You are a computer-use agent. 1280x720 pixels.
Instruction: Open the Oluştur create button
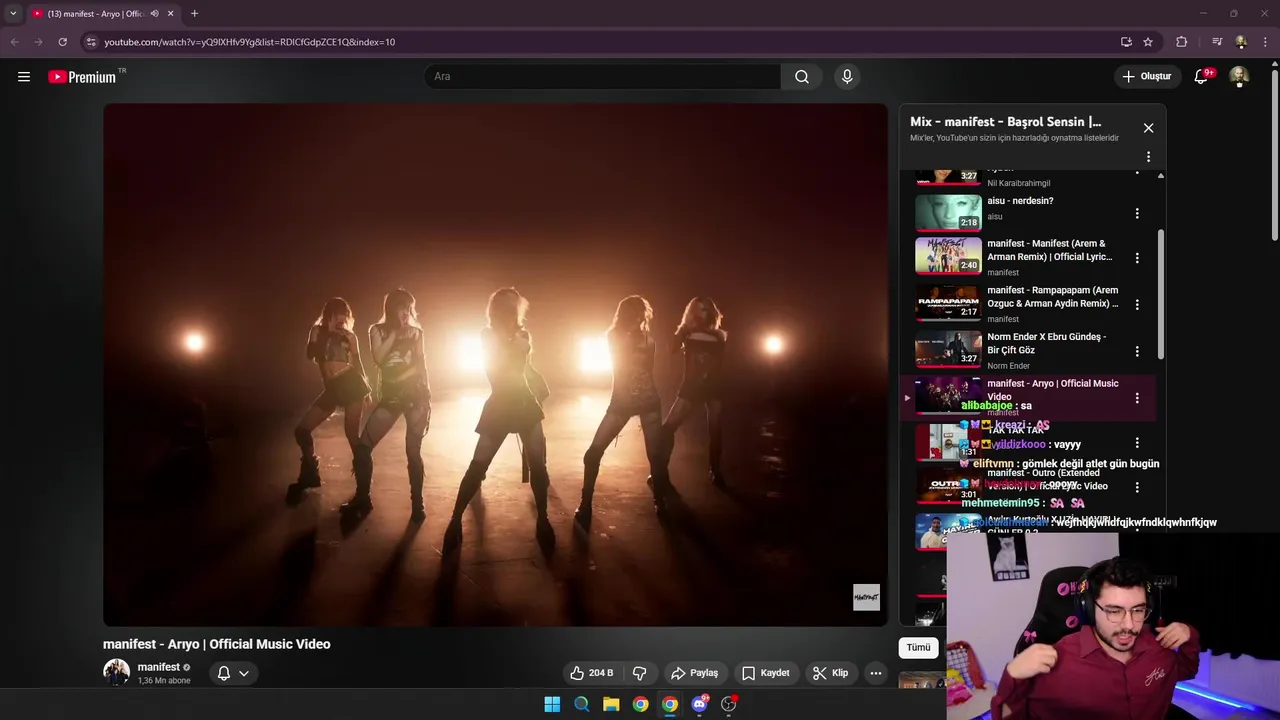pyautogui.click(x=1146, y=76)
